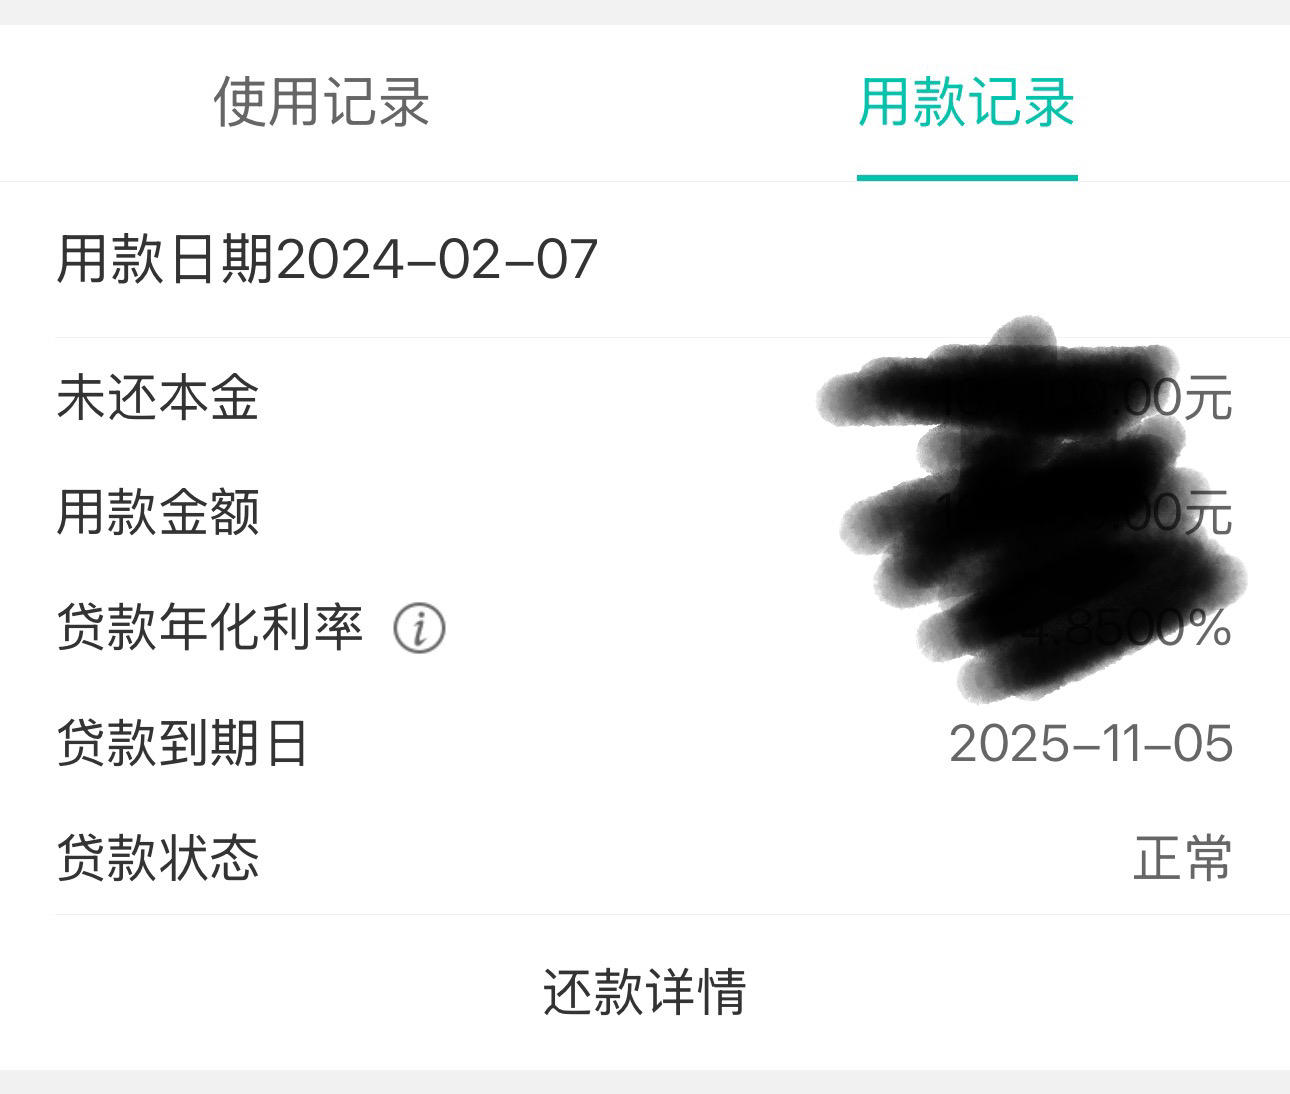Click the 用款金额 label
1290x1094 pixels.
tap(158, 513)
